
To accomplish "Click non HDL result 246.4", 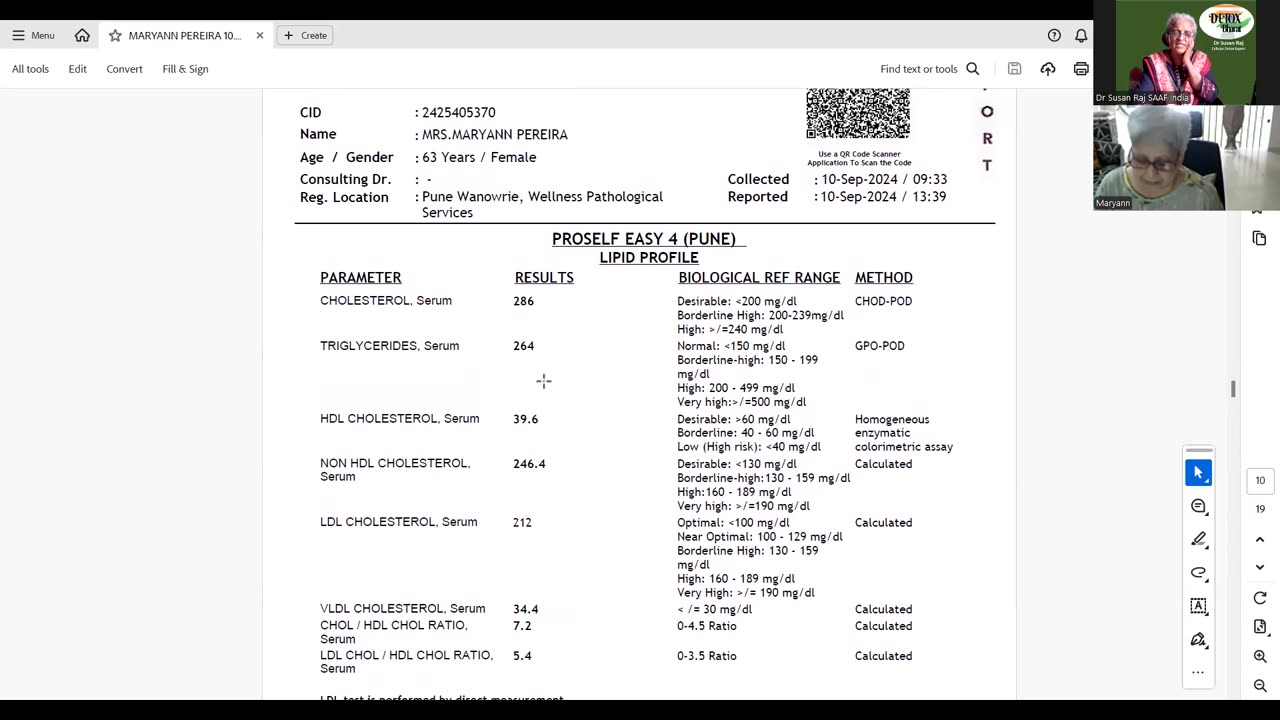I will tap(529, 464).
